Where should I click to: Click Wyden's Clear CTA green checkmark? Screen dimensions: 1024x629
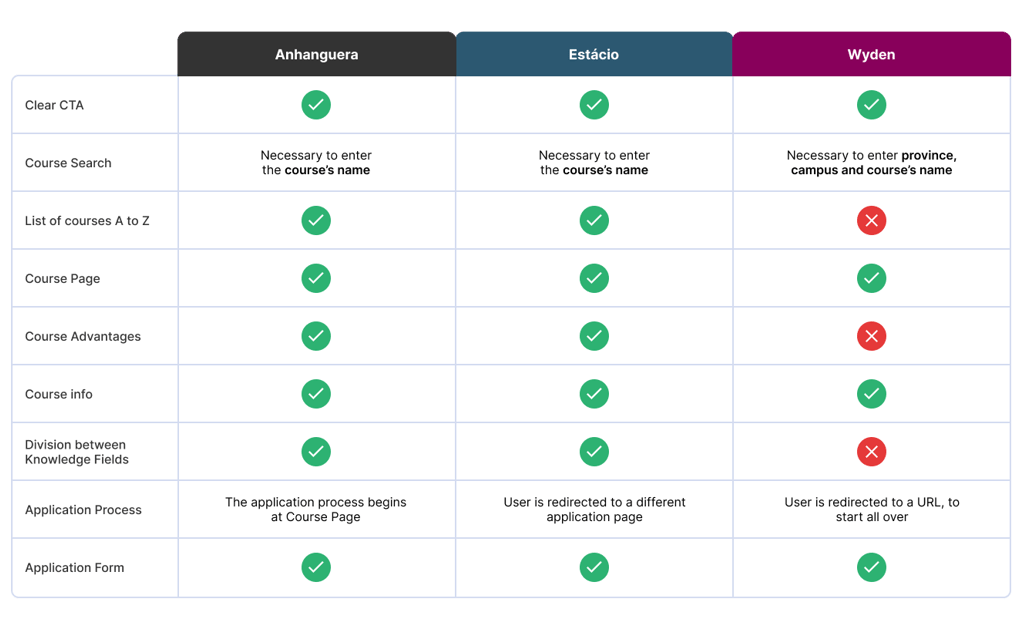(871, 105)
